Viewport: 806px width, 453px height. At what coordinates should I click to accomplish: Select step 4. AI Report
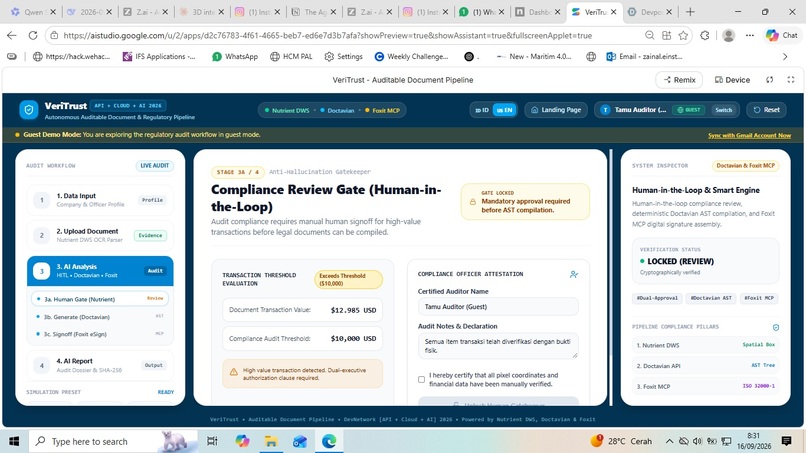[100, 365]
